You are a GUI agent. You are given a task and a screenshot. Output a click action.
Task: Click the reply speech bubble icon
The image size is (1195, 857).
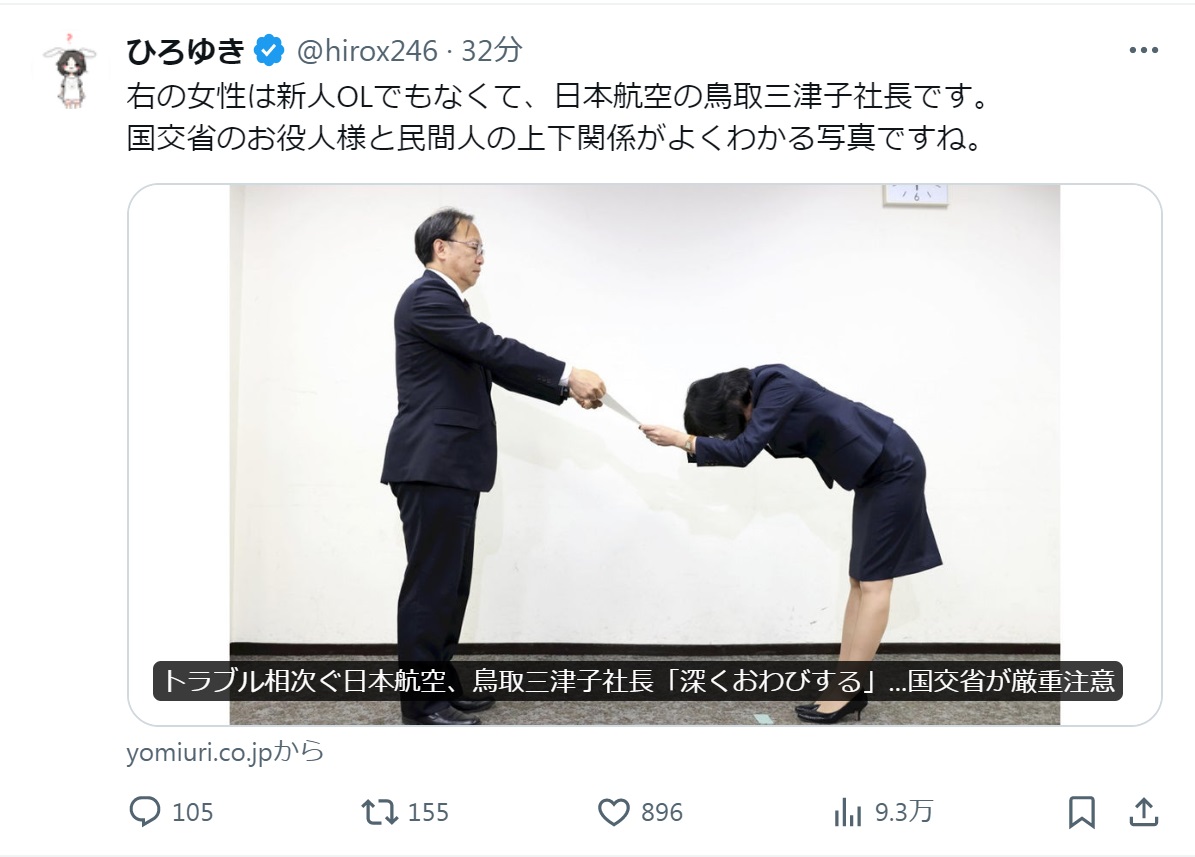coord(145,812)
